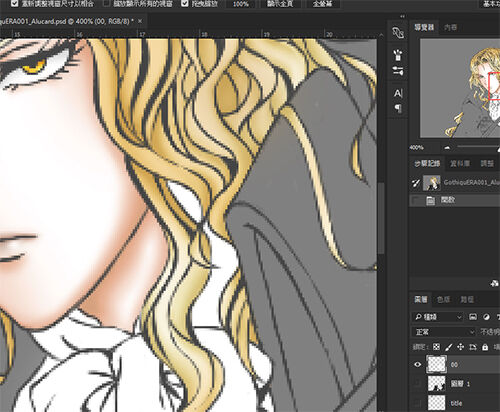Select the layer named 00
The width and height of the screenshot is (500, 412).
(x=454, y=365)
